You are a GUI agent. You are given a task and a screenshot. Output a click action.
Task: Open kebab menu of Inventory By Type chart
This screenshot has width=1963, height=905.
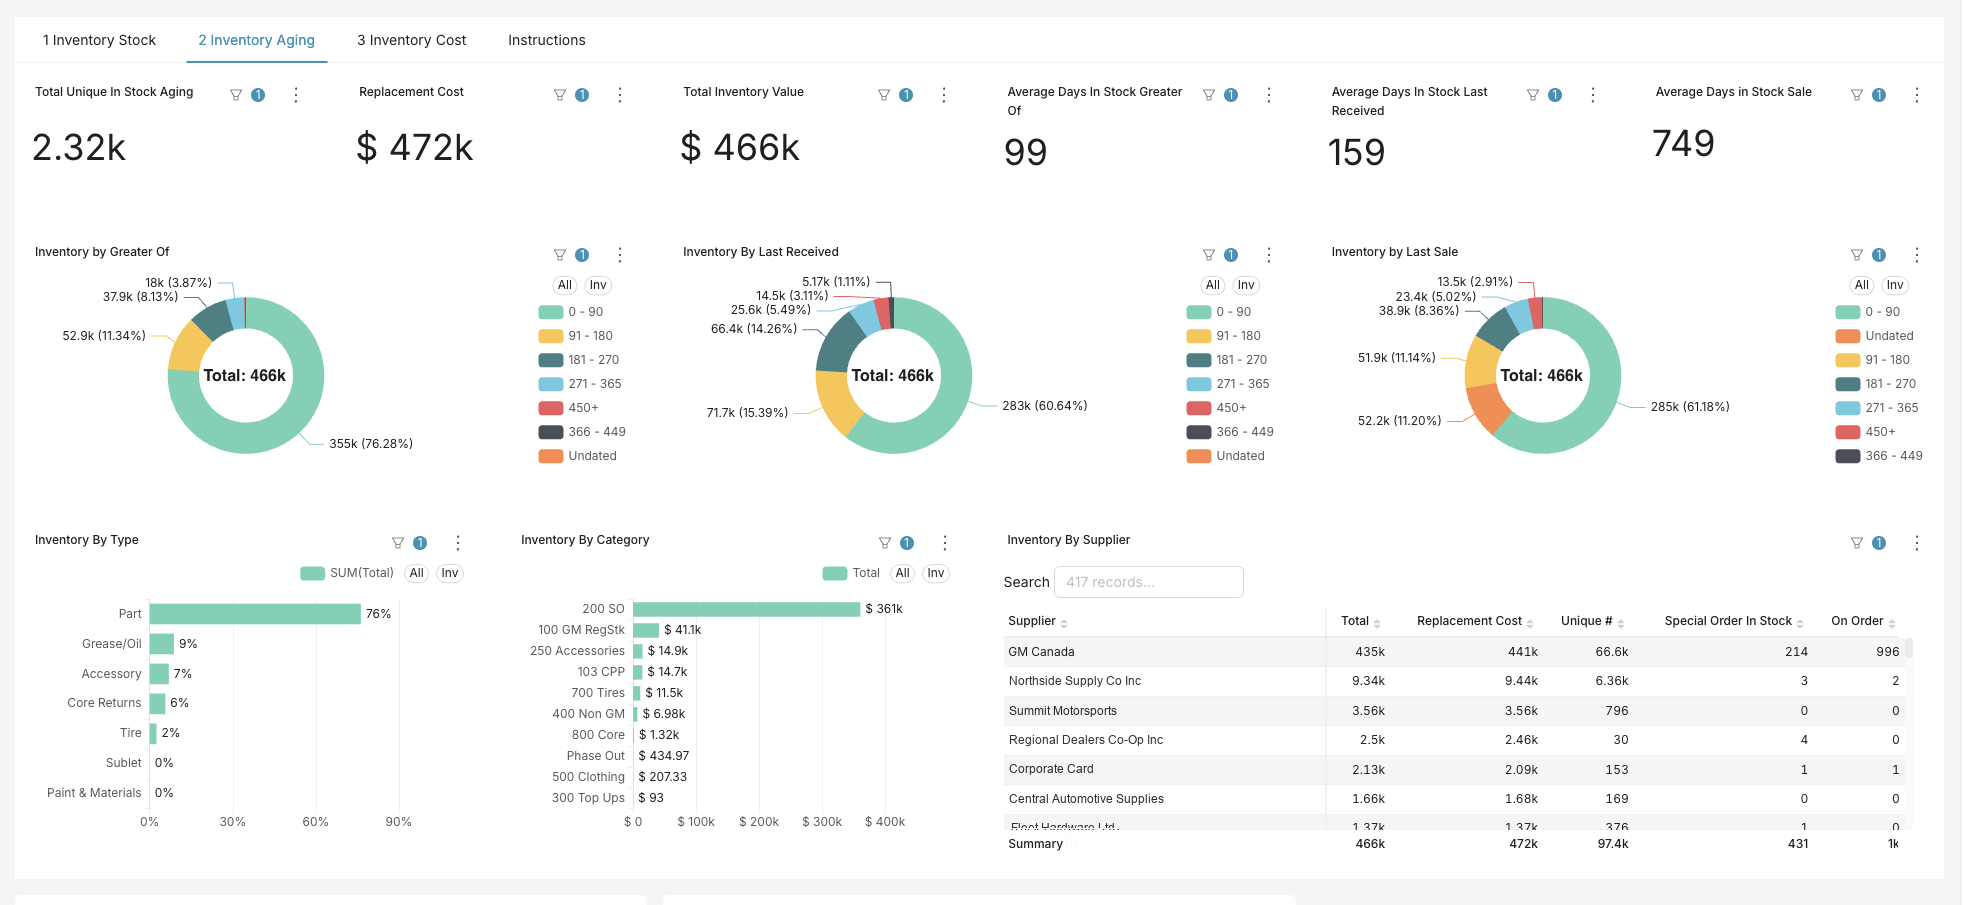pyautogui.click(x=458, y=543)
